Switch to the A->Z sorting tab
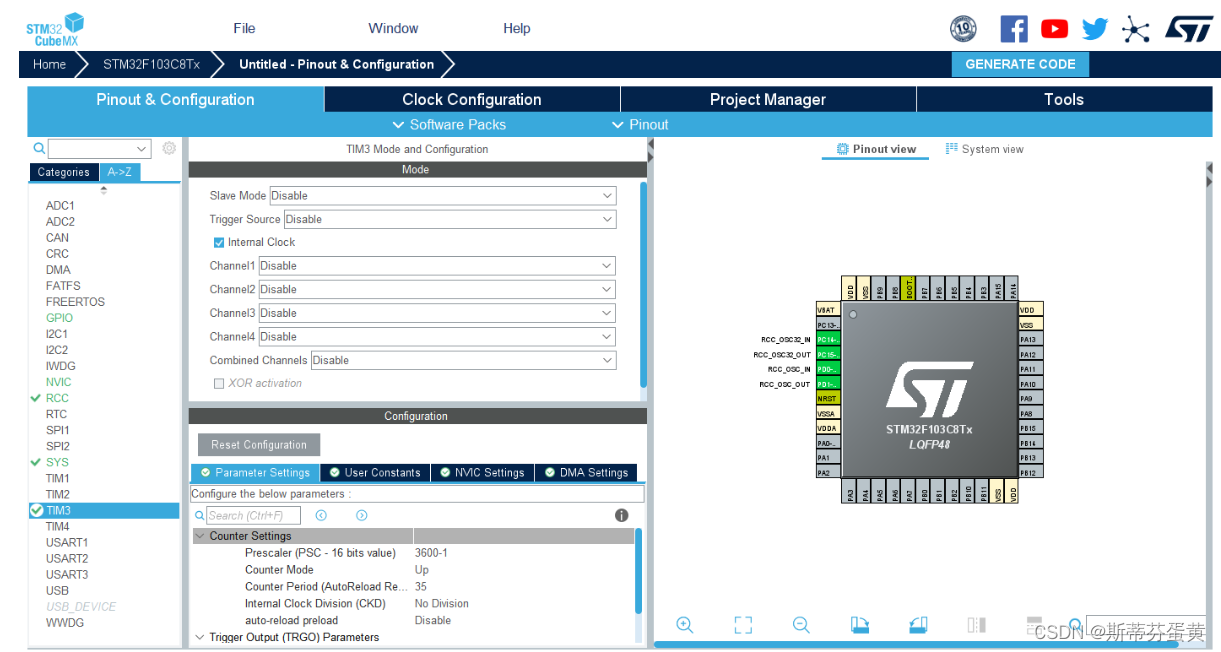The image size is (1221, 652). 119,172
